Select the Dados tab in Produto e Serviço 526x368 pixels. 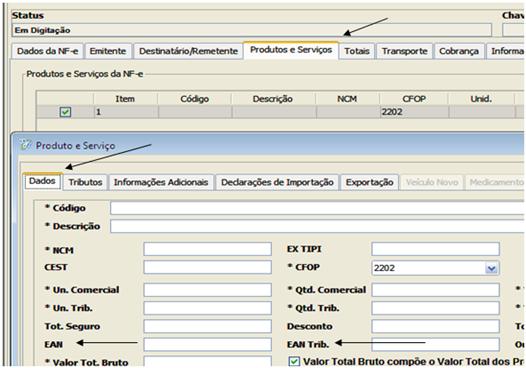pyautogui.click(x=42, y=181)
